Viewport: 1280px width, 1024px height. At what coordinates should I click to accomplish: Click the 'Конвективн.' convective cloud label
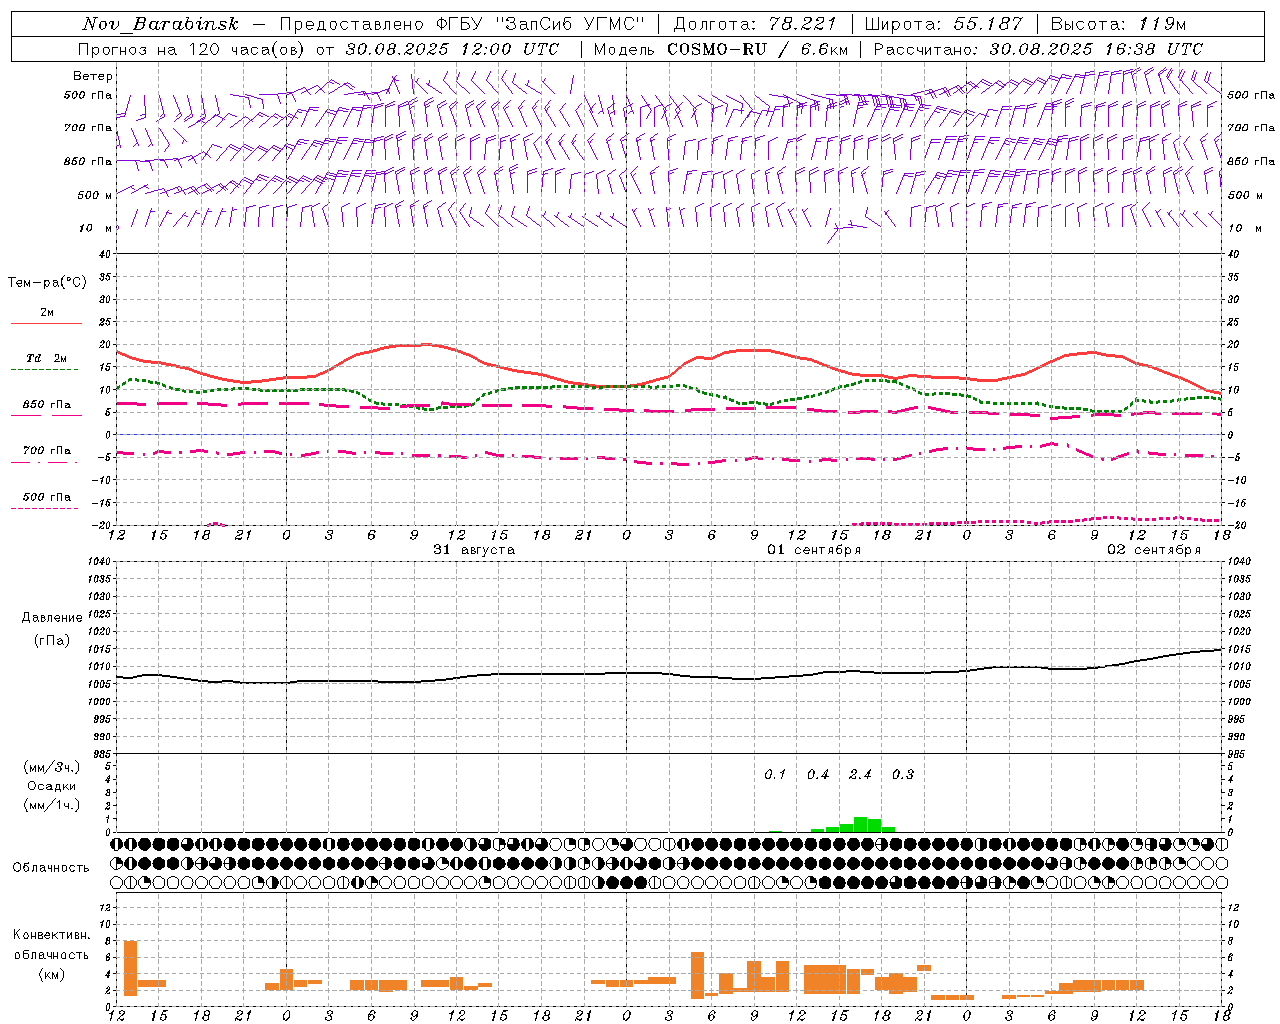point(51,935)
